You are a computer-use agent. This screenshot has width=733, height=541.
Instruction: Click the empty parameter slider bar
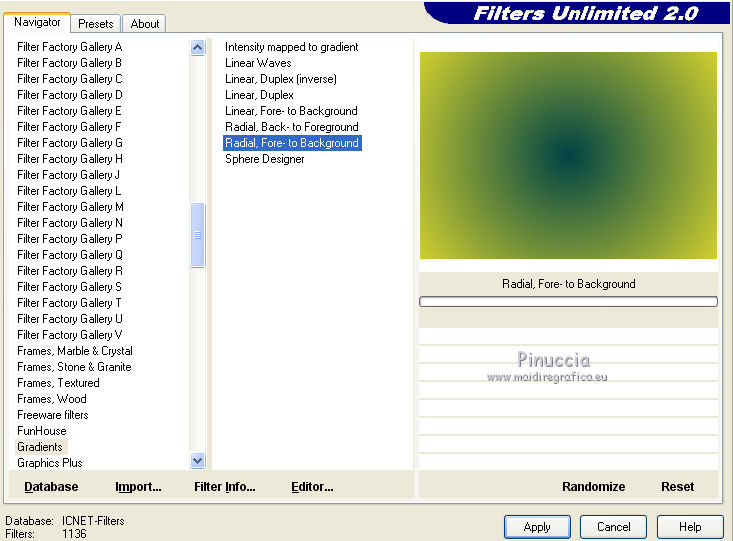(568, 302)
